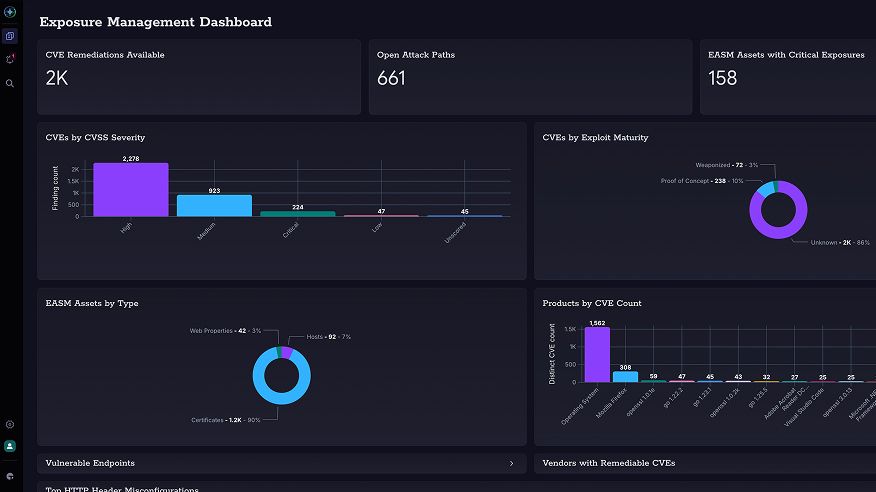Click the 2K remediations value

[57, 78]
